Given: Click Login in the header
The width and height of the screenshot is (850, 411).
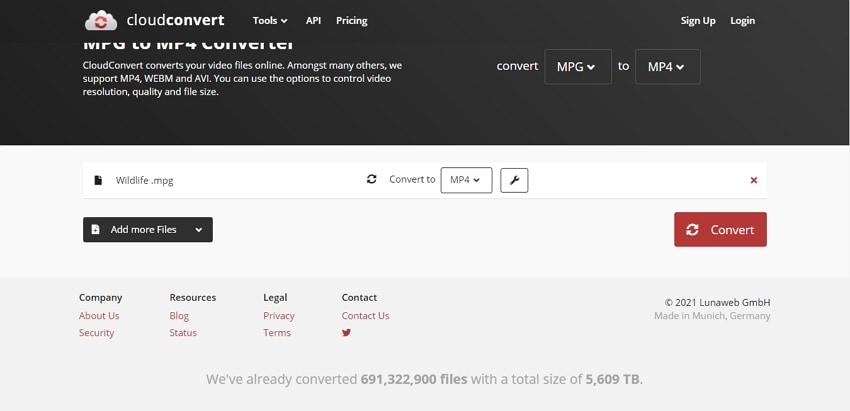Looking at the screenshot, I should tap(742, 21).
